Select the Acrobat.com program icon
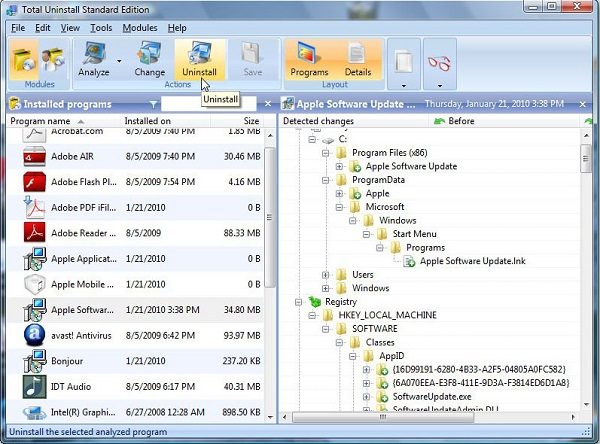Screen dimensions: 600x444 (34, 133)
